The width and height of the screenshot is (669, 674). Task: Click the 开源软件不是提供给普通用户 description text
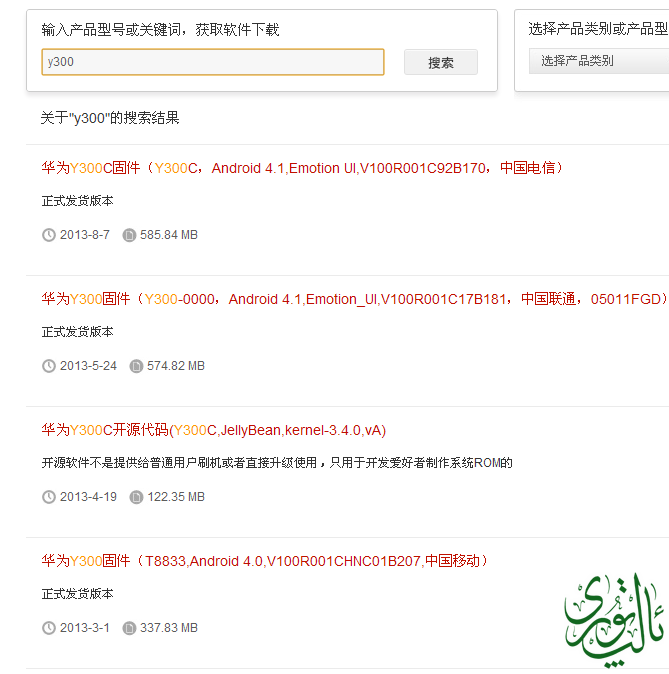pyautogui.click(x=277, y=463)
